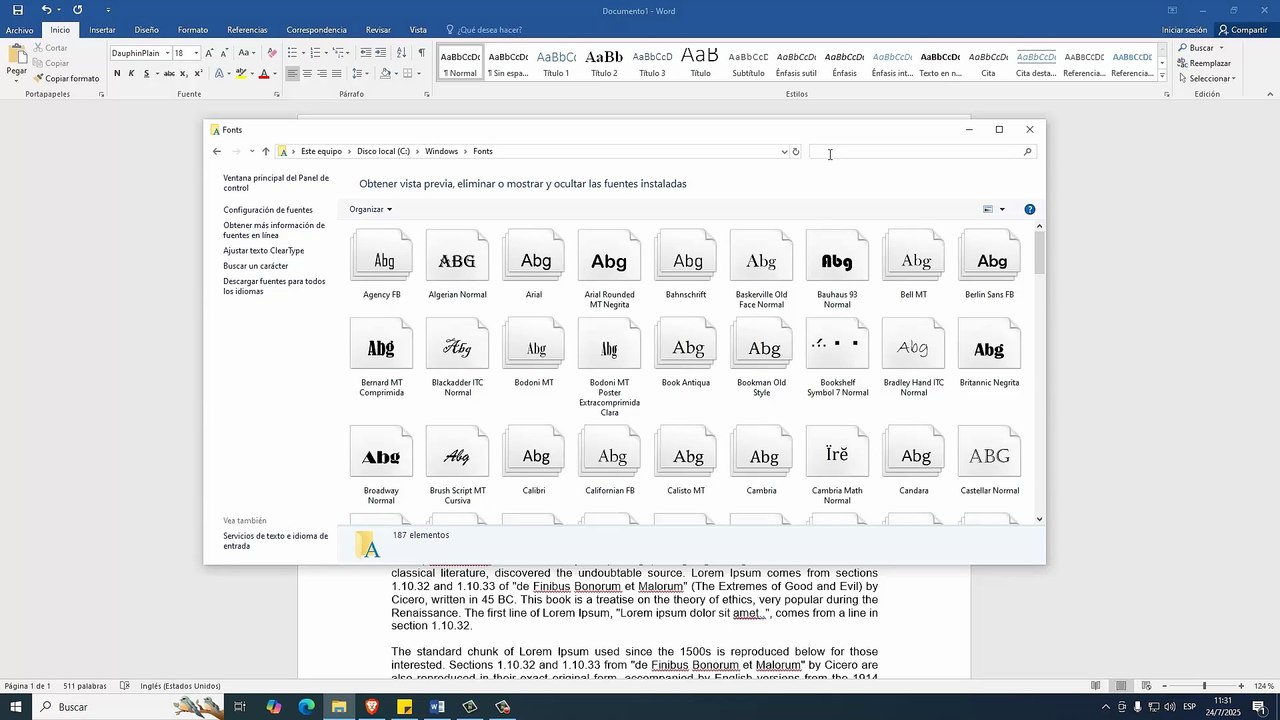Expand bullet list dropdown arrow
1280x720 pixels.
(303, 52)
